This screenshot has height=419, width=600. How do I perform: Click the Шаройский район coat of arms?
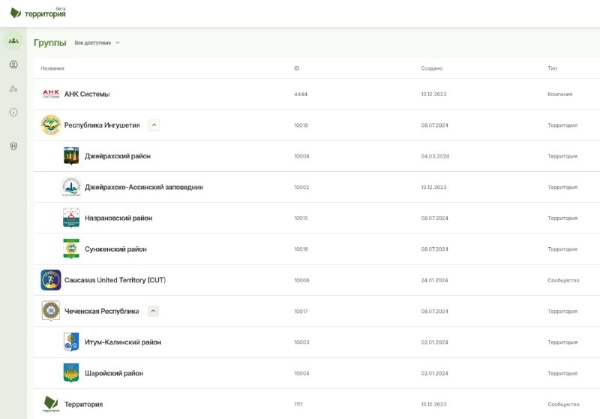pos(71,373)
